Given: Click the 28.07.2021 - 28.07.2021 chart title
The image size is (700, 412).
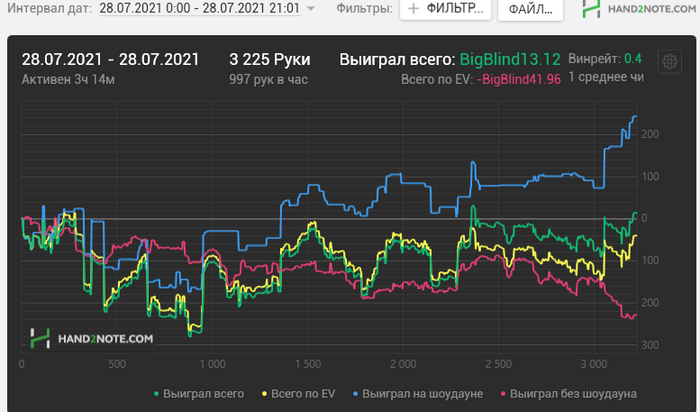Looking at the screenshot, I should pyautogui.click(x=110, y=59).
